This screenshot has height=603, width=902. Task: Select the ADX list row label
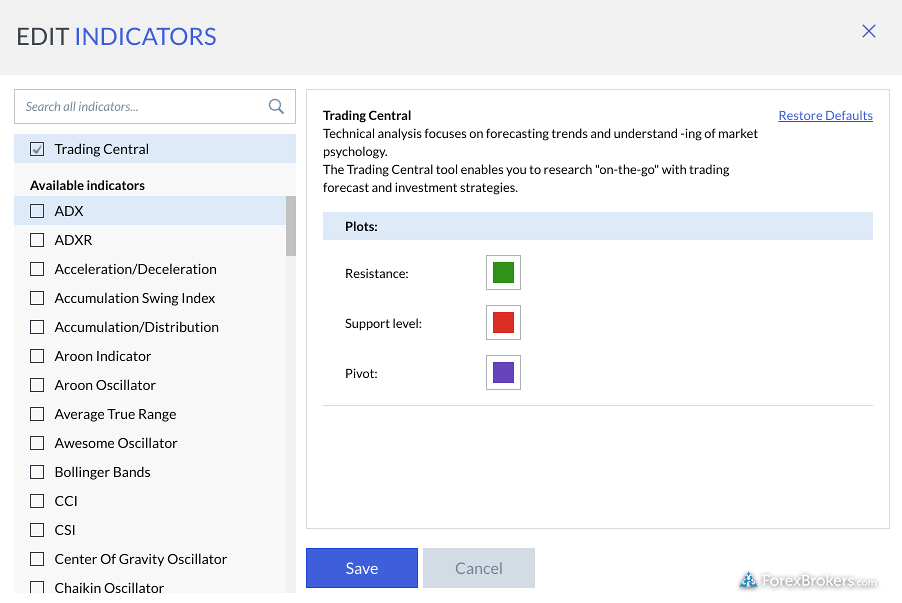click(69, 211)
